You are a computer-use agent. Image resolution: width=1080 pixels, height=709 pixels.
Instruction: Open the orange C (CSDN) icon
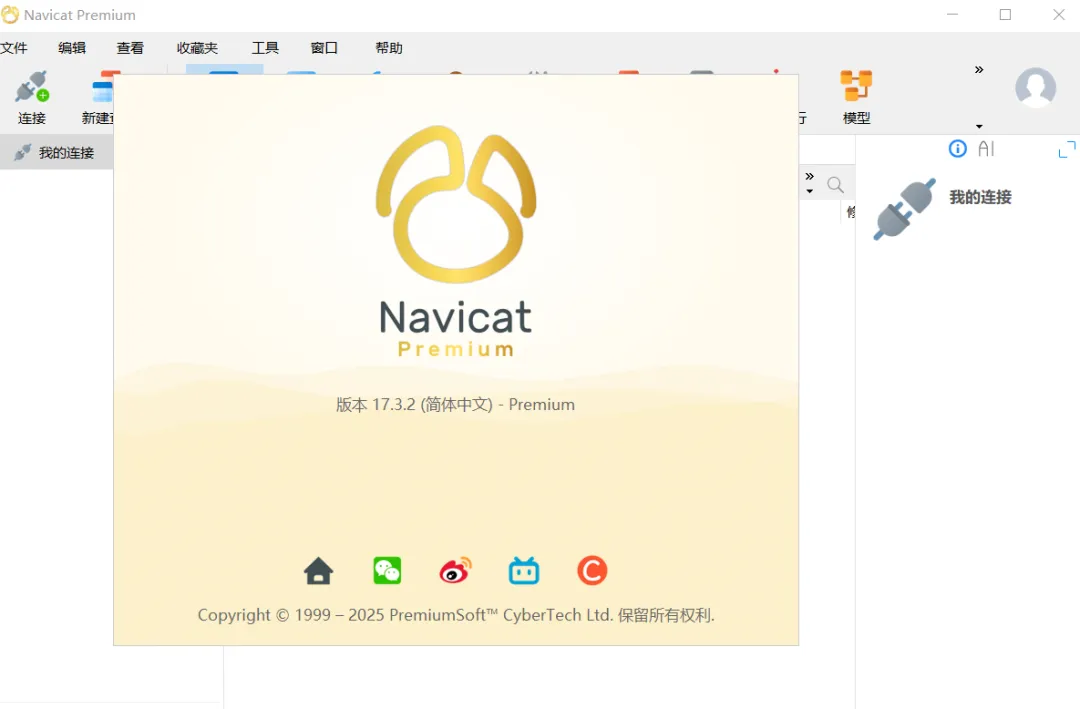pos(592,571)
